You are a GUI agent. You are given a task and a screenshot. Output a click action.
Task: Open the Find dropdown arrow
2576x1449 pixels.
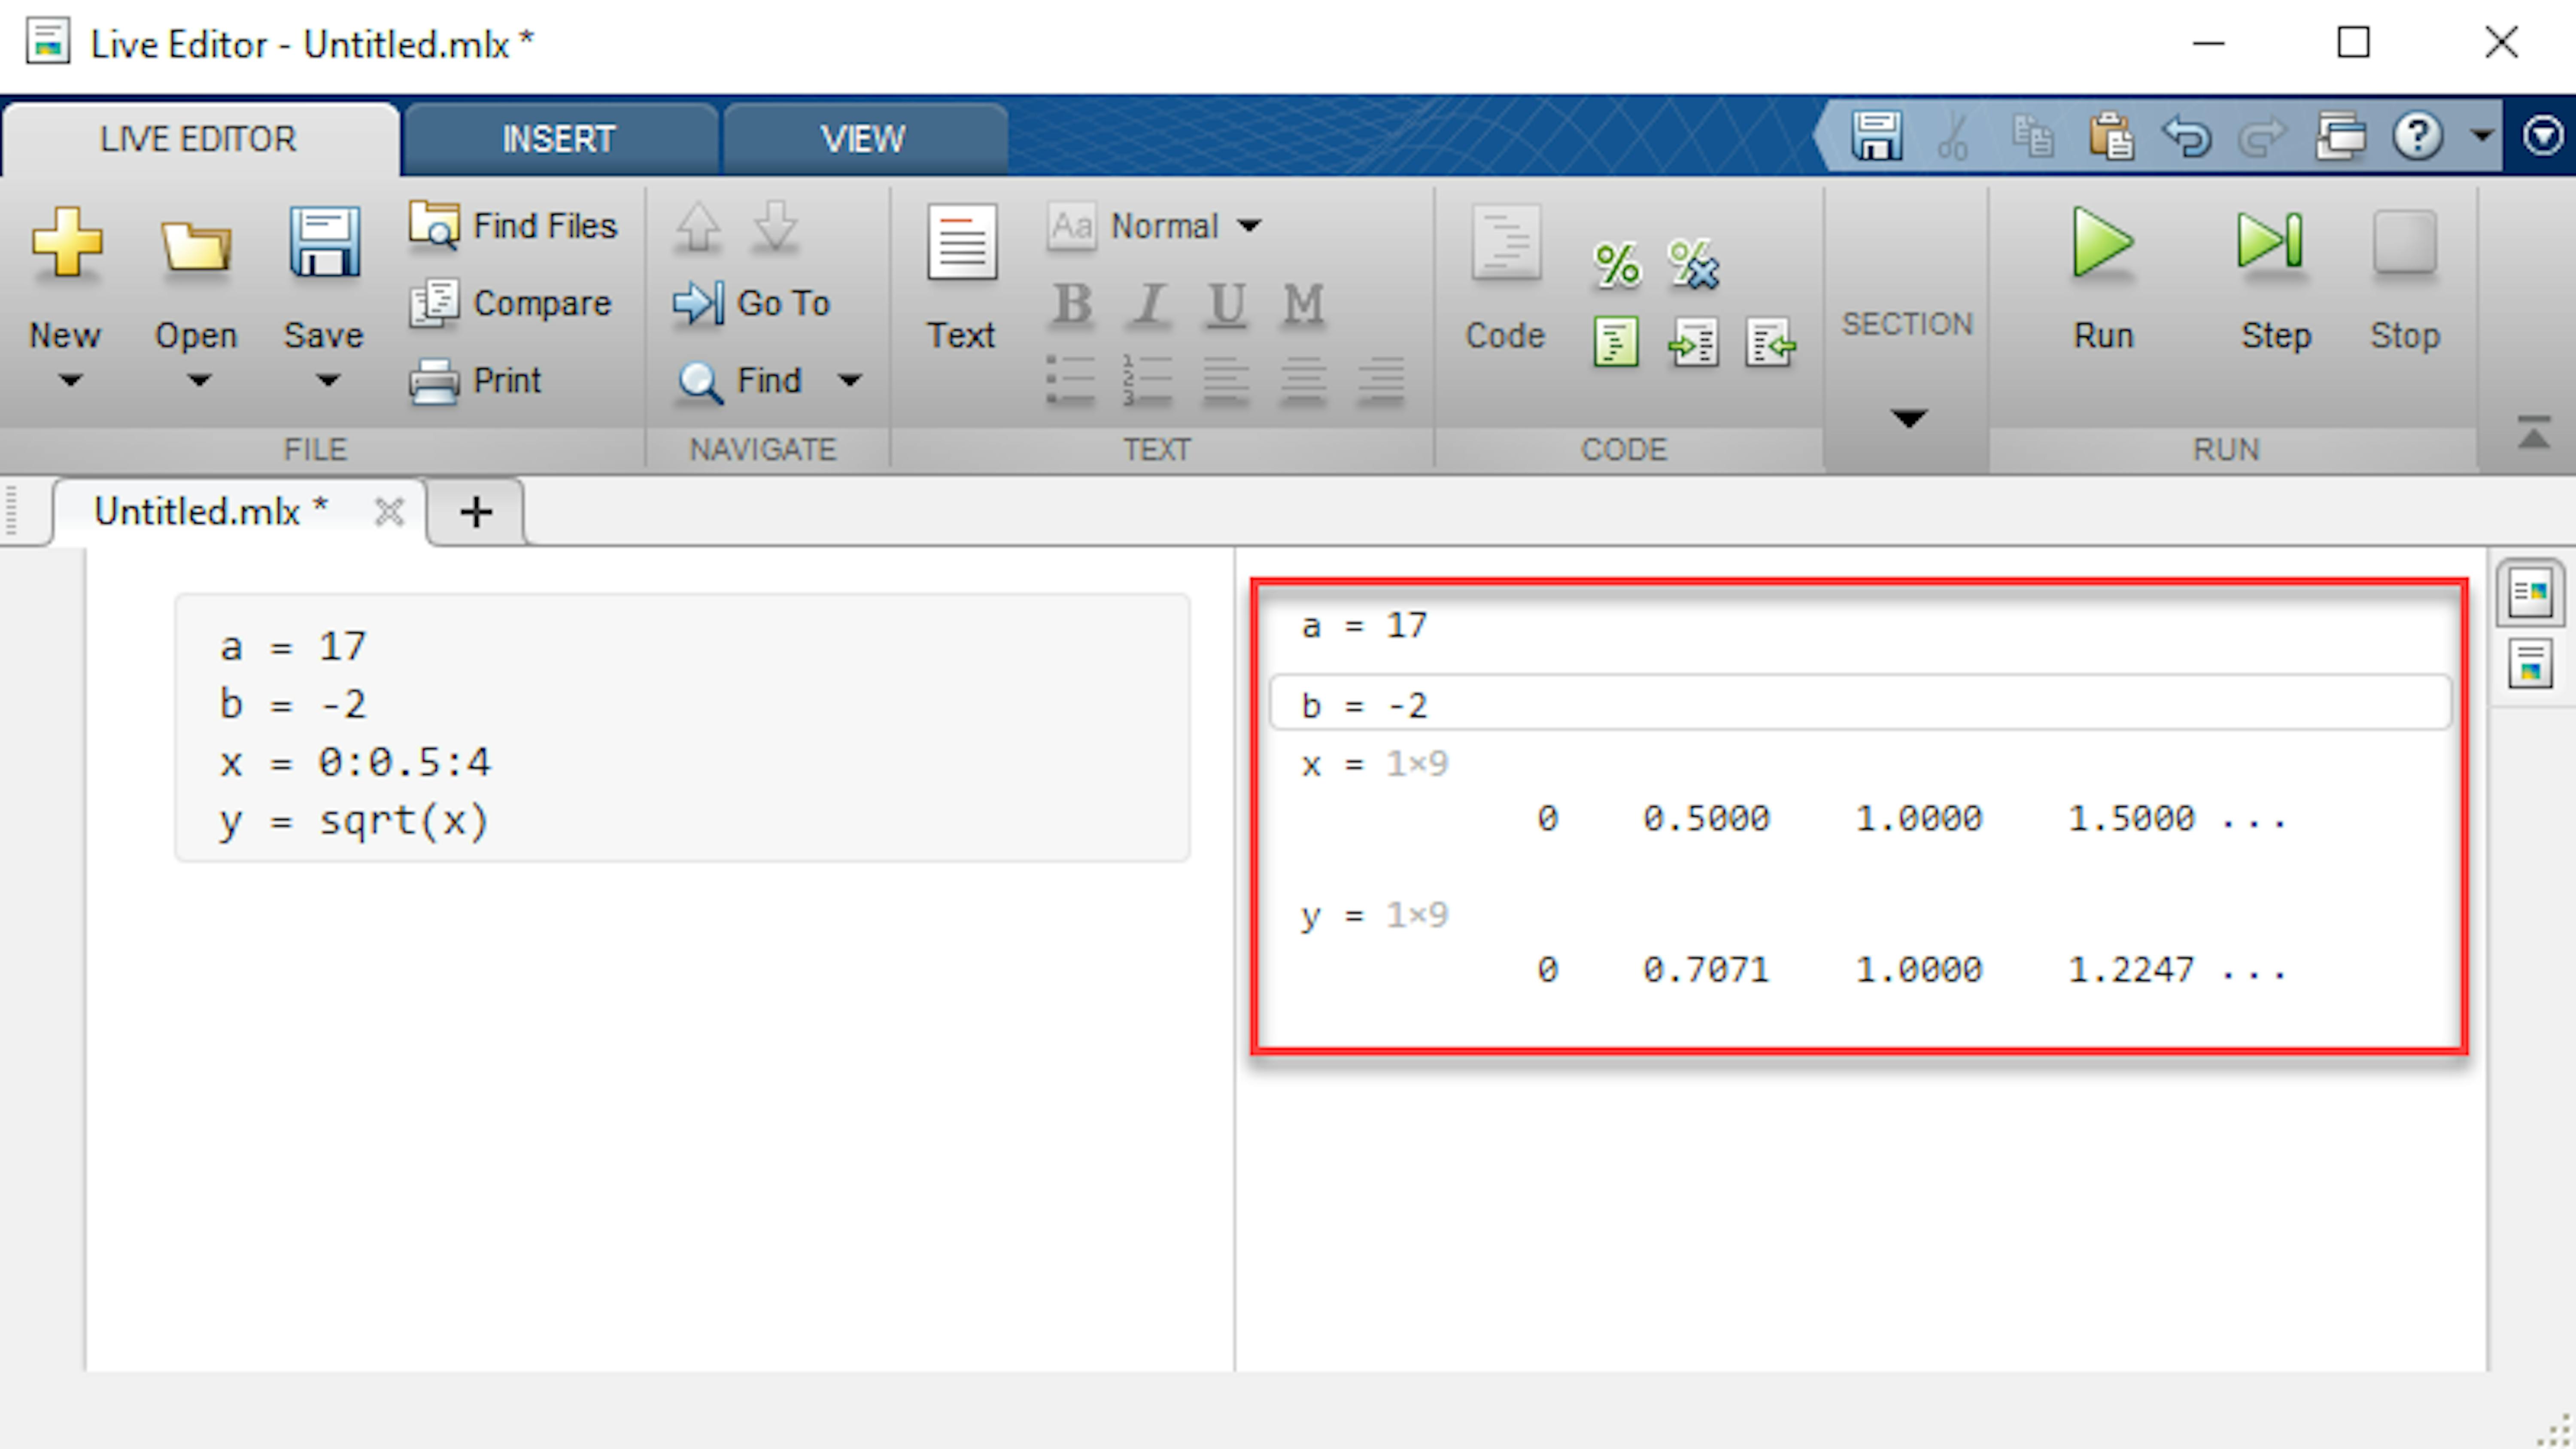850,380
